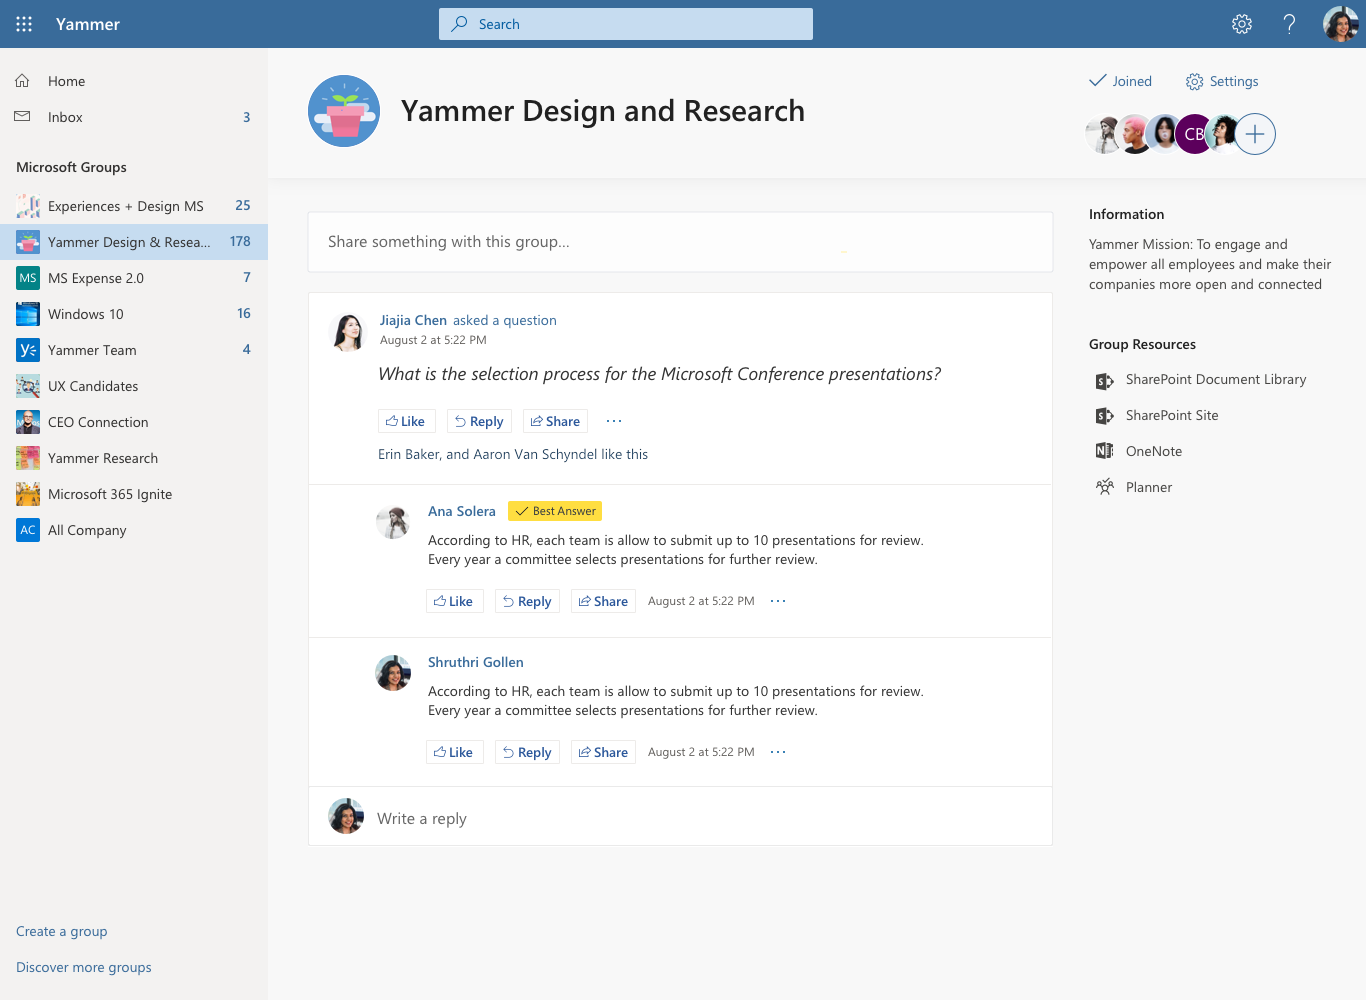This screenshot has width=1366, height=1000.
Task: Like Ana Solera's answer
Action: pos(453,601)
